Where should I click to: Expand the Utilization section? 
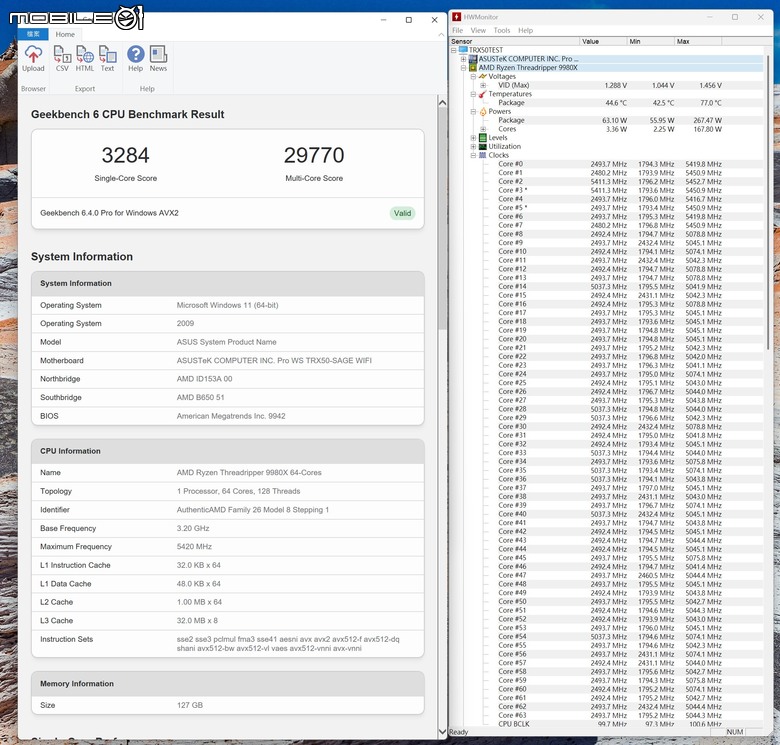473,147
